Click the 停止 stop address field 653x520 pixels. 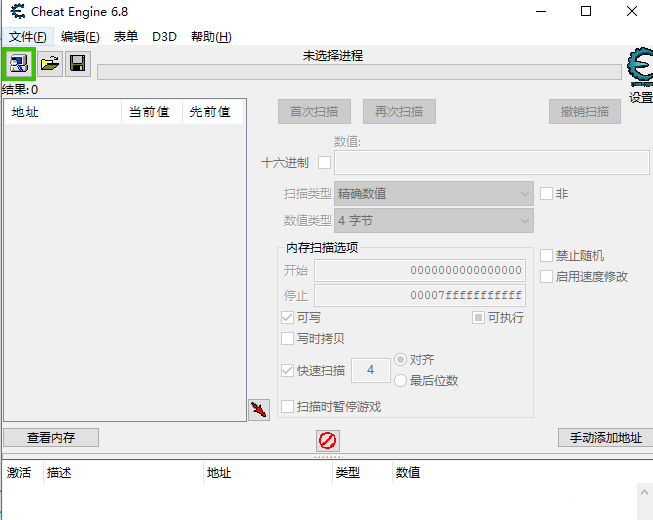coord(420,296)
